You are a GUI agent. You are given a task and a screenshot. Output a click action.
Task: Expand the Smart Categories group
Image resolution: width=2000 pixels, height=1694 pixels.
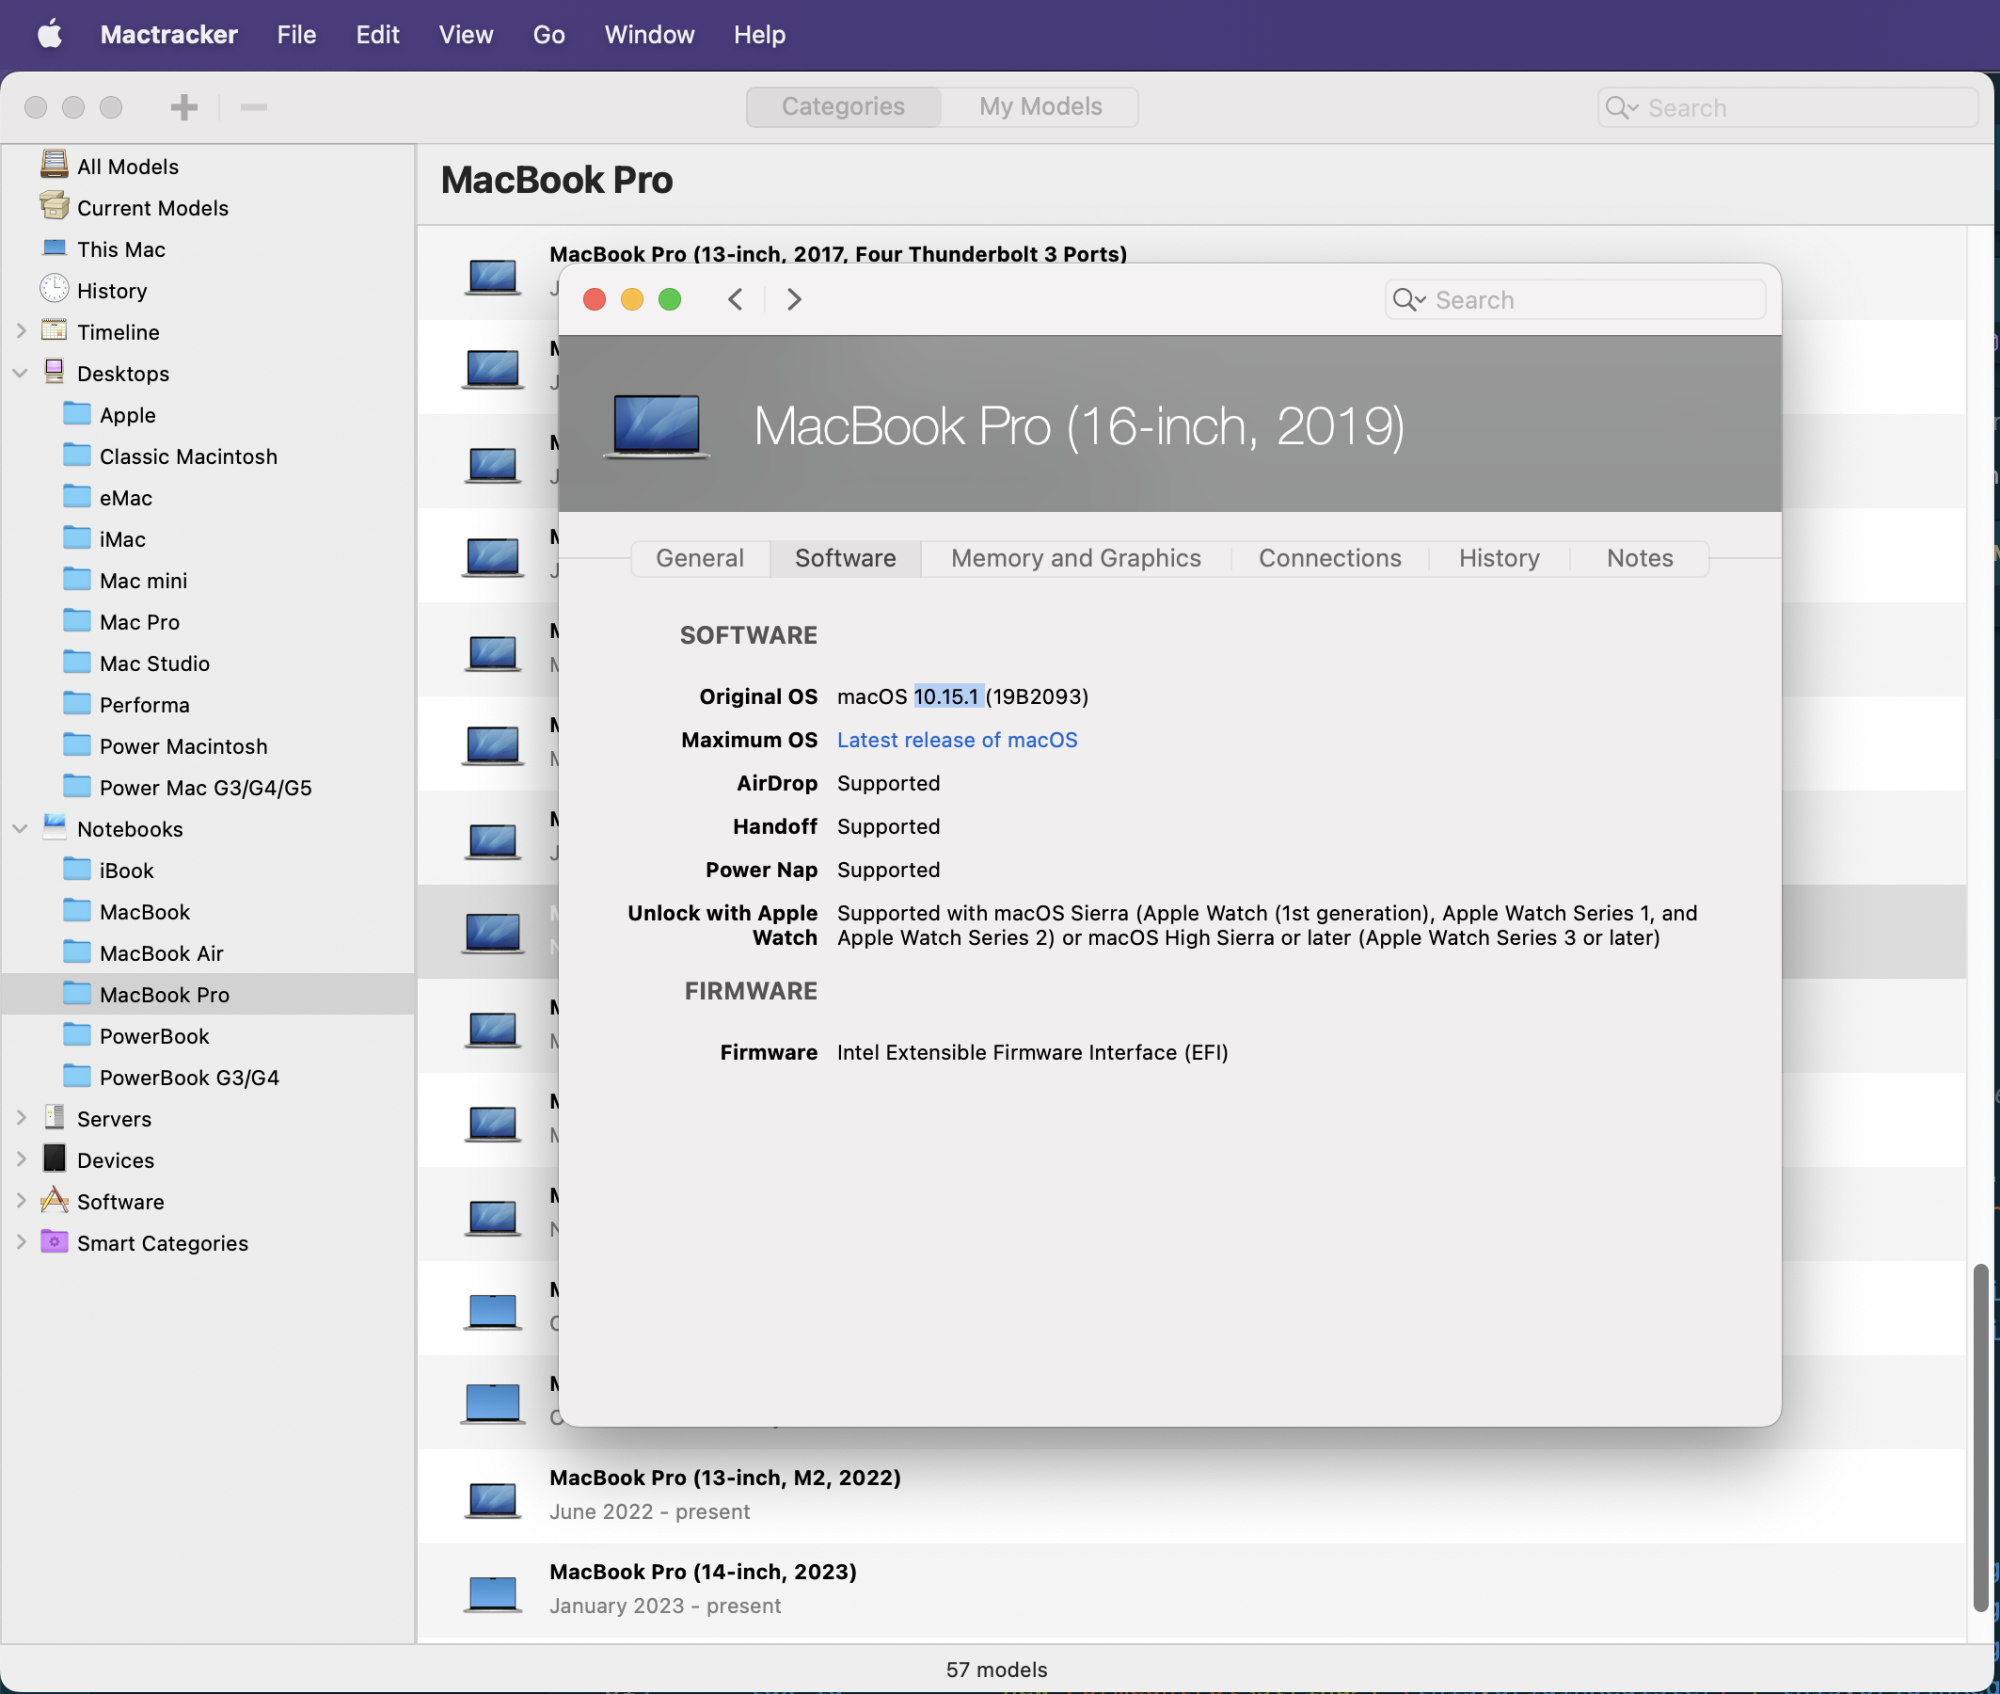(x=20, y=1242)
